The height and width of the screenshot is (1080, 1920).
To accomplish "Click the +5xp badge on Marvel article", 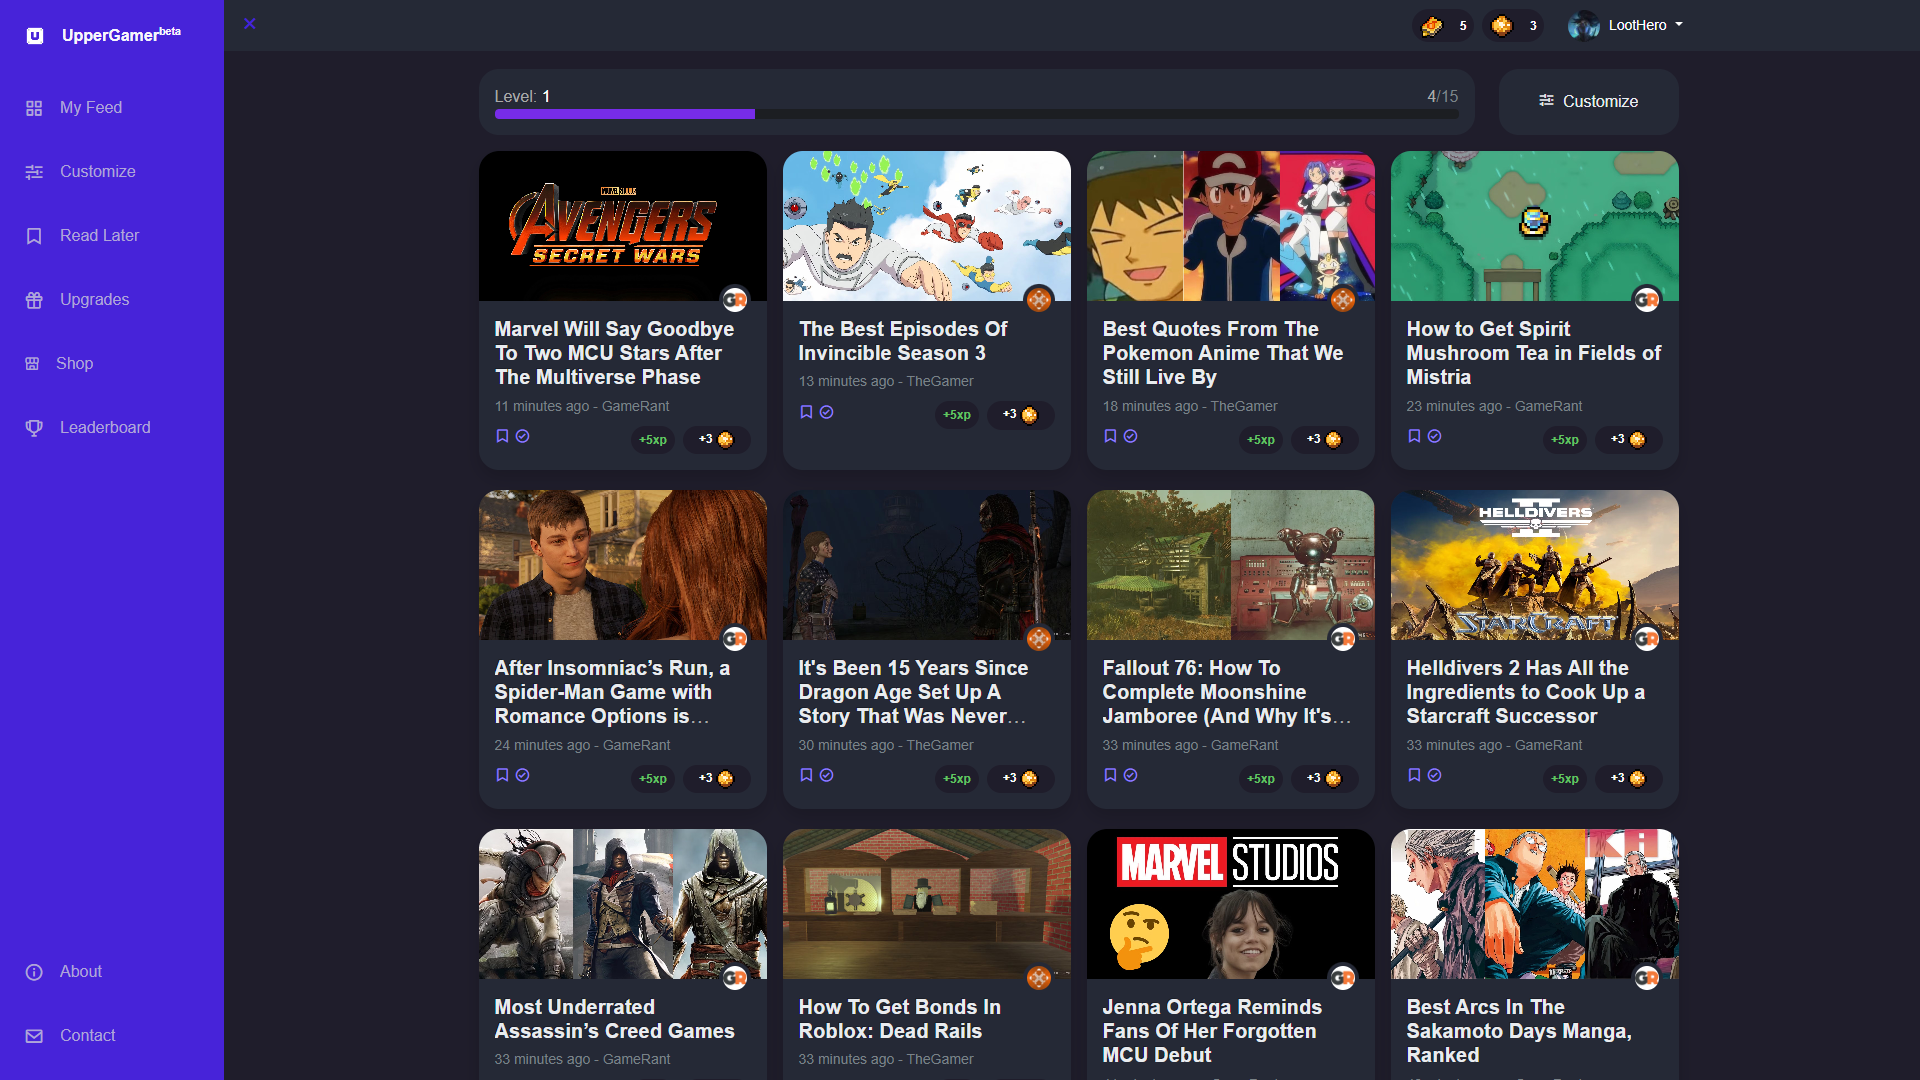I will point(653,440).
